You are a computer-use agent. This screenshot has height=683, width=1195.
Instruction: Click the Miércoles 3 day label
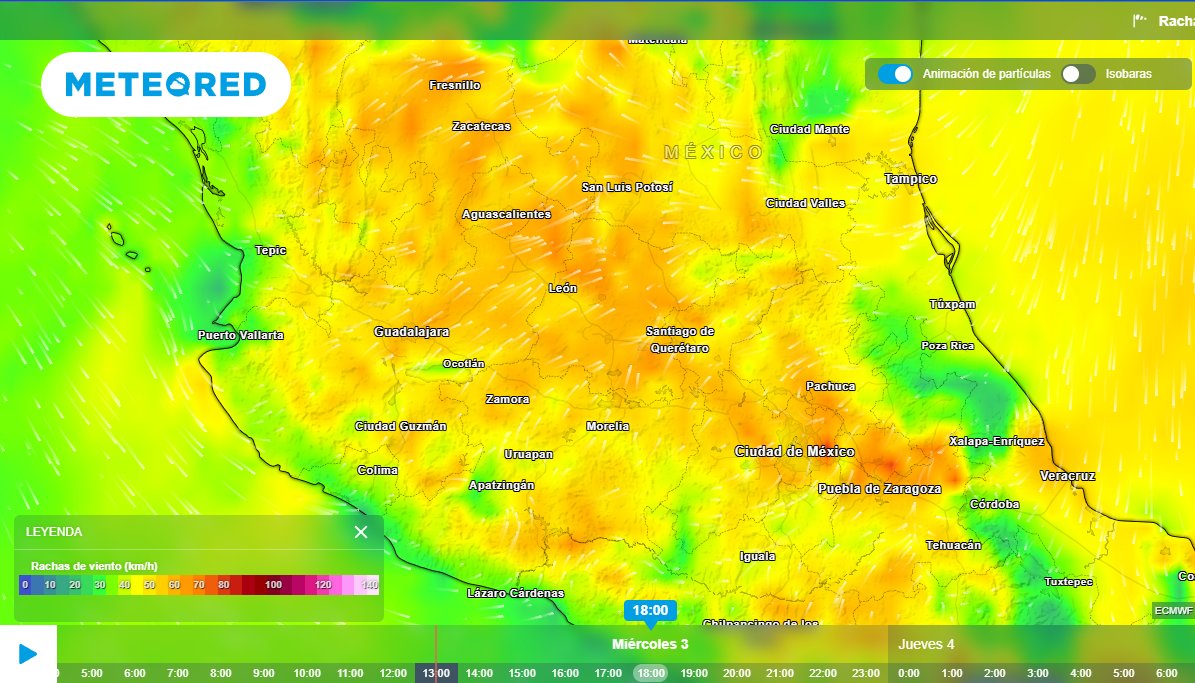[x=650, y=644]
